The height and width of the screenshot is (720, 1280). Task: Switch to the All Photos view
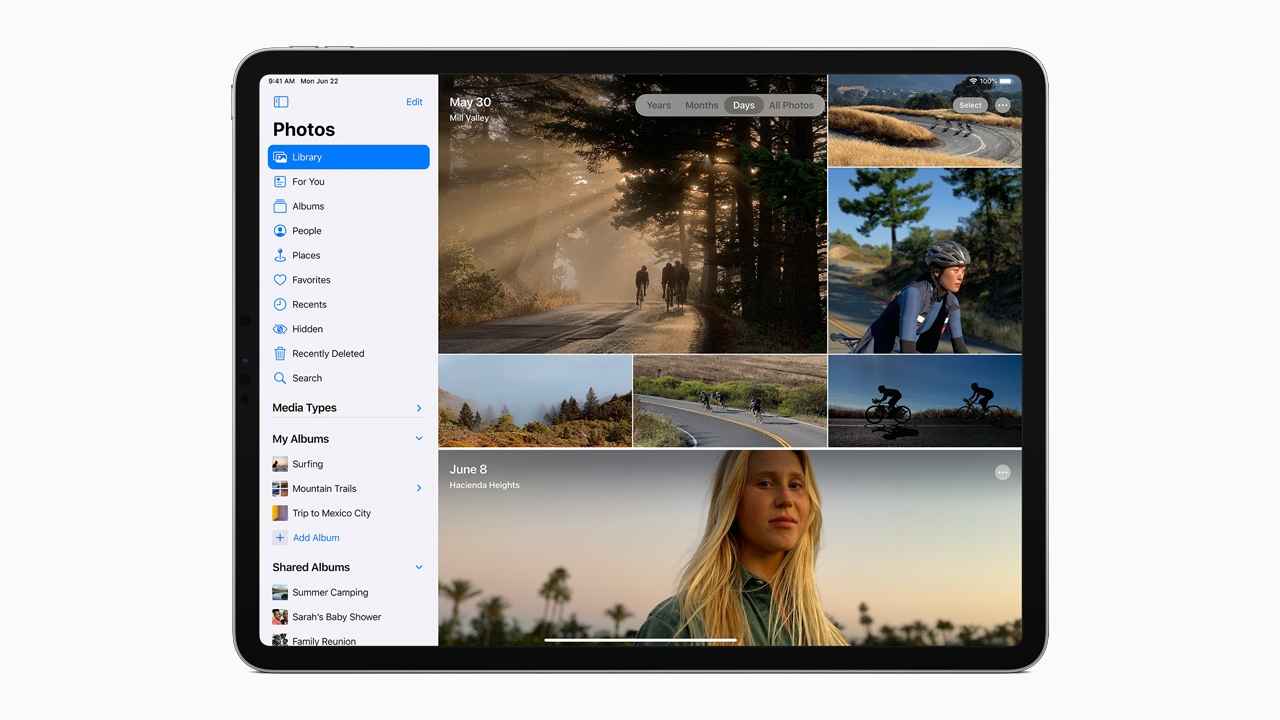coord(791,105)
